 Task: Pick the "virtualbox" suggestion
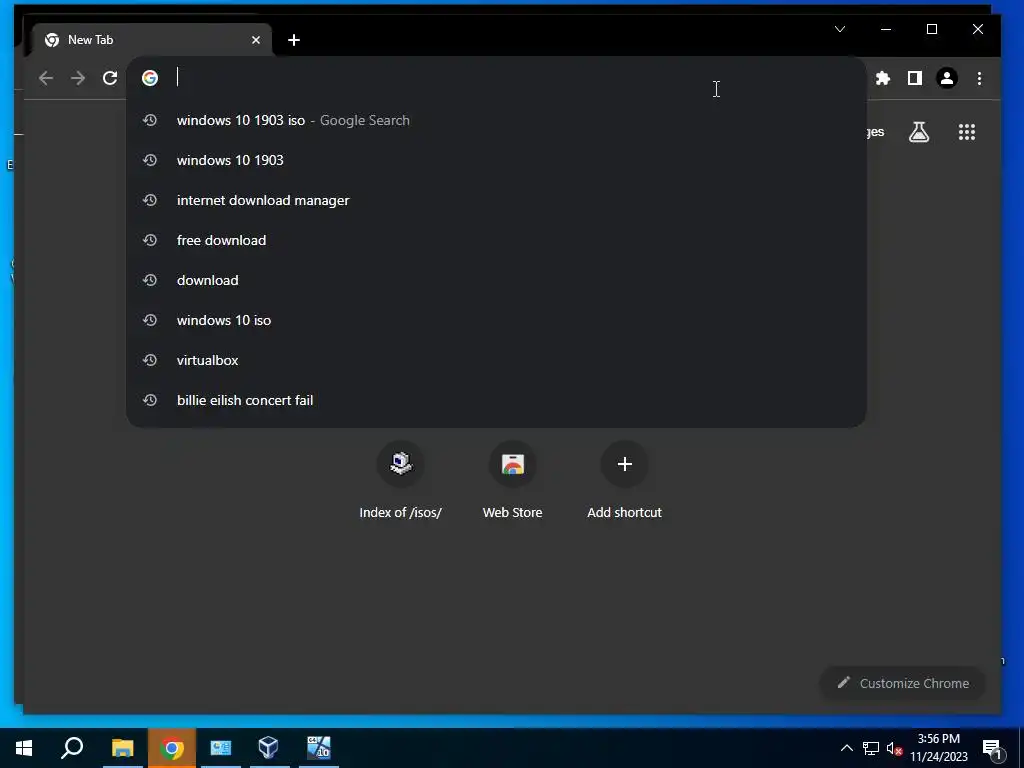pos(496,360)
